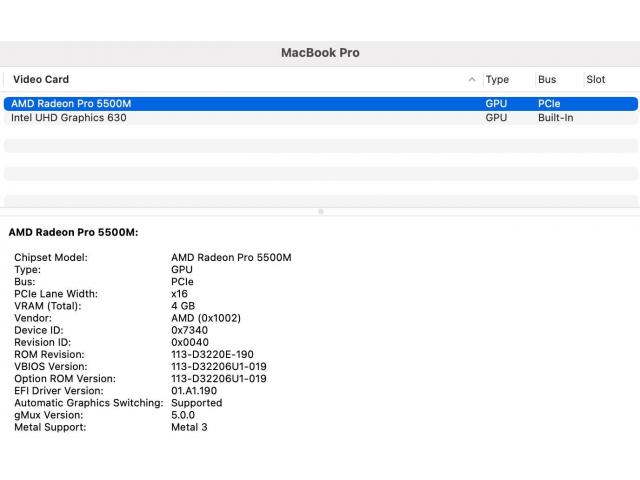Click the Metal Support value Metal 3
Viewport: 640px width, 480px height.
pos(189,427)
